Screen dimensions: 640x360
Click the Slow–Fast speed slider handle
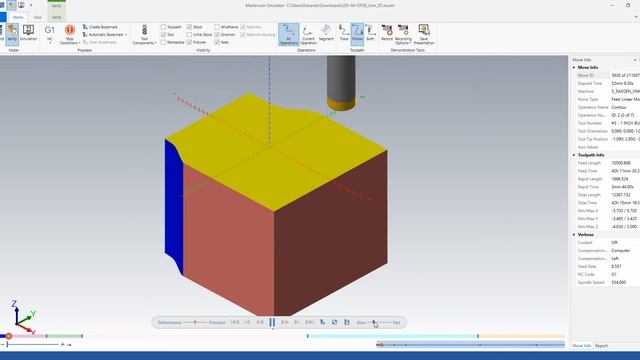coord(373,322)
